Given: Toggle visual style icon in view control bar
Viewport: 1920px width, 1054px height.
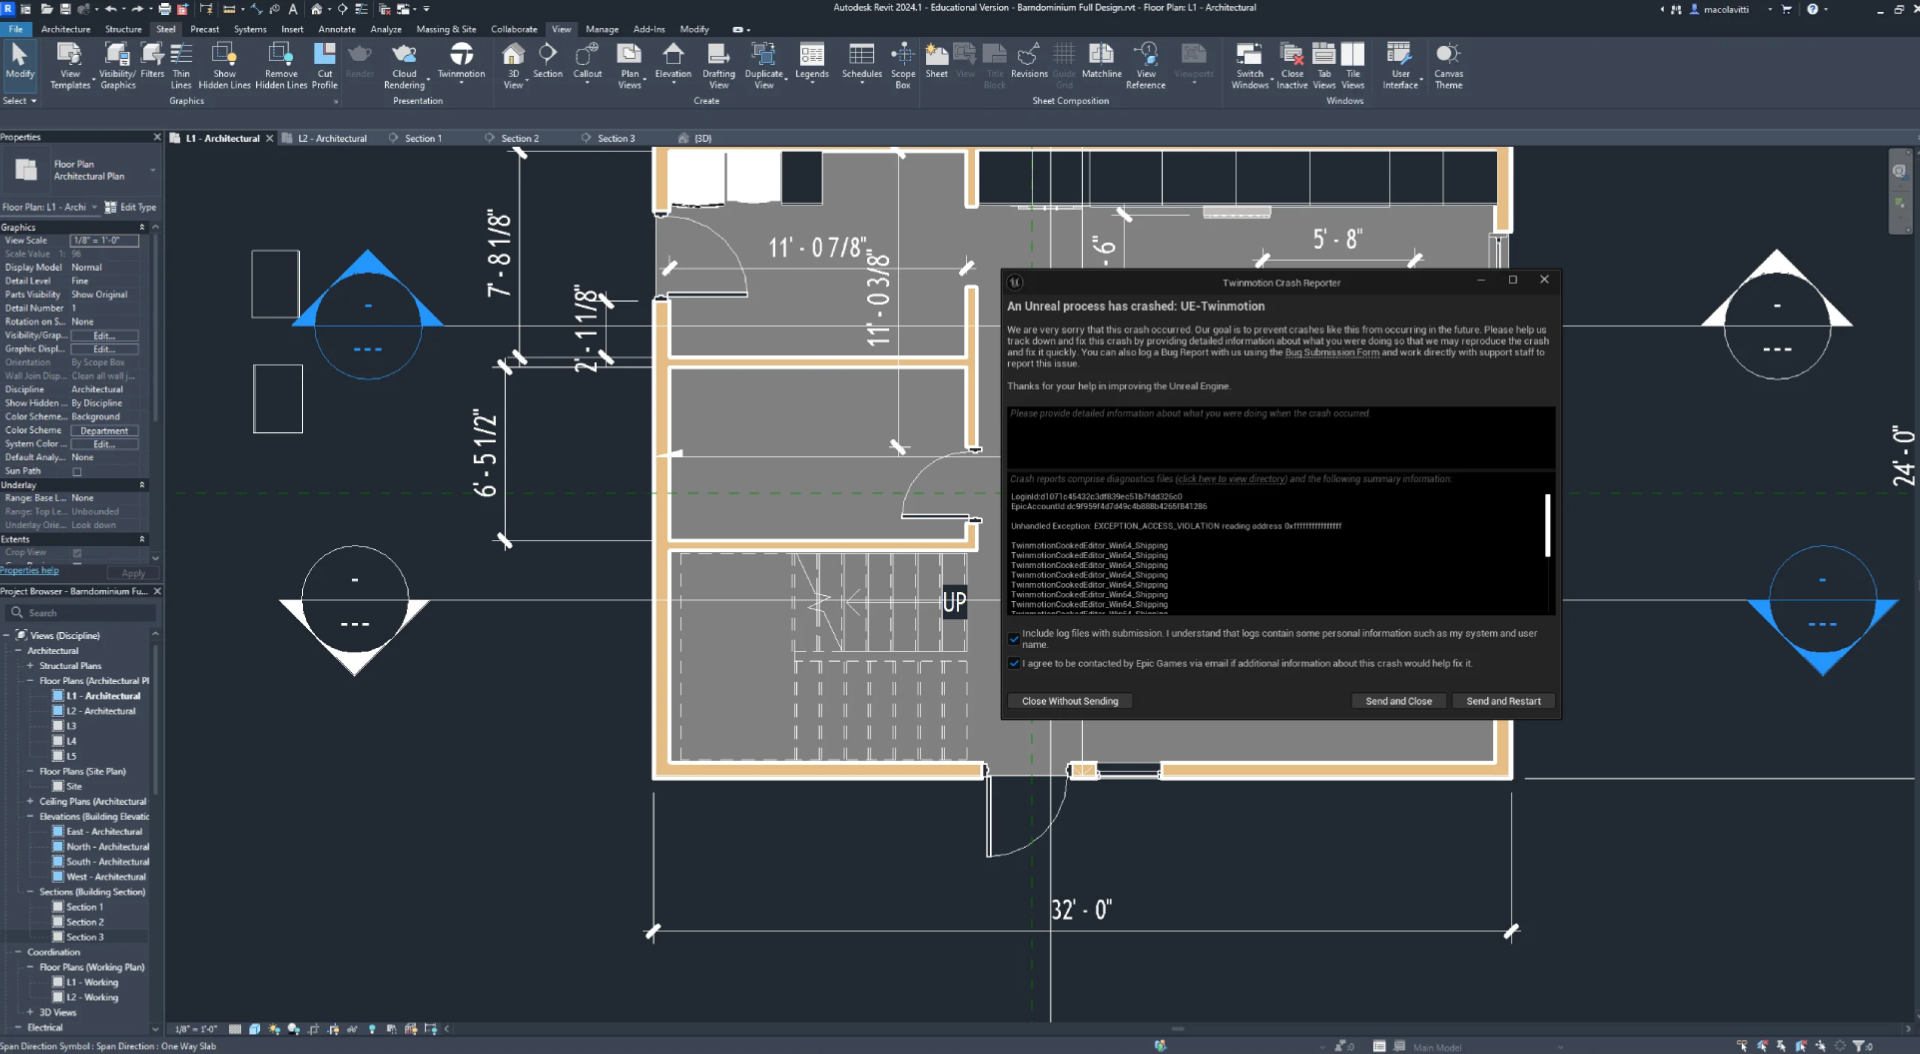Looking at the screenshot, I should pyautogui.click(x=254, y=1029).
